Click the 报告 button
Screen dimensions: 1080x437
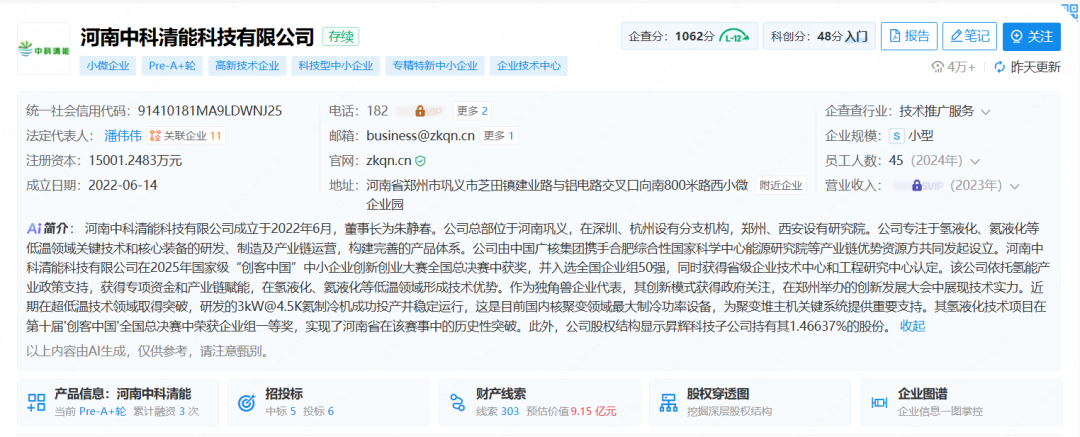[x=906, y=37]
